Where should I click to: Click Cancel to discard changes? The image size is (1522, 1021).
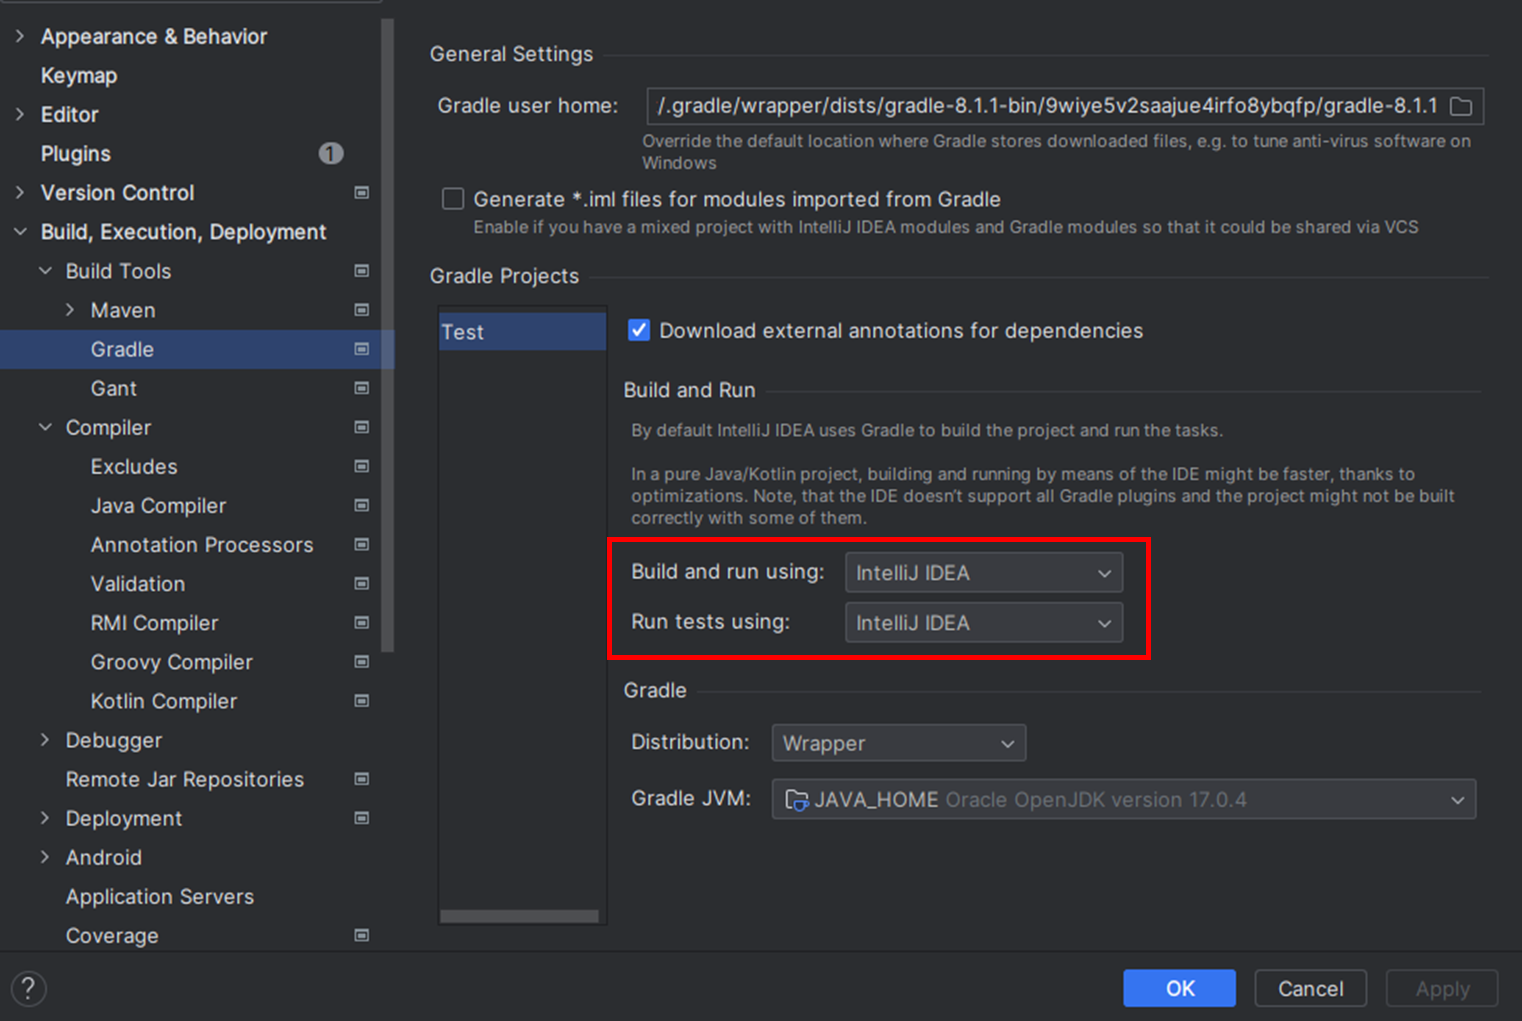(x=1310, y=988)
